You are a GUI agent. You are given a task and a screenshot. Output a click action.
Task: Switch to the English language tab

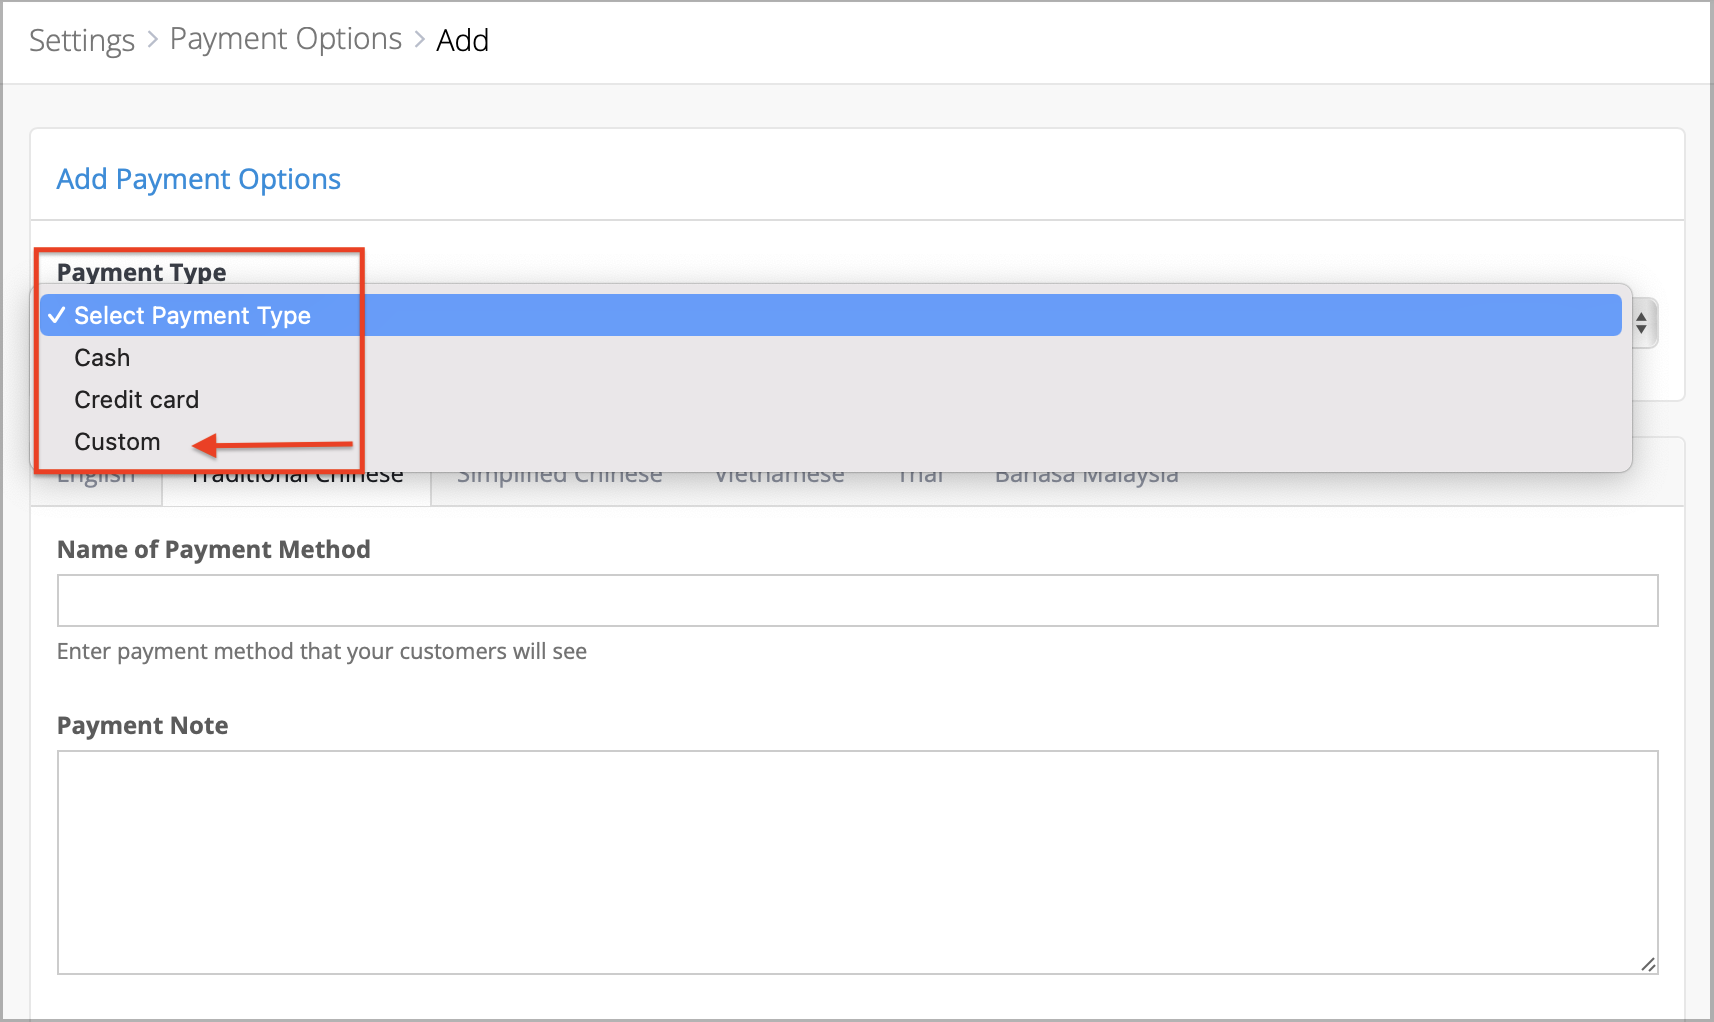[x=96, y=474]
